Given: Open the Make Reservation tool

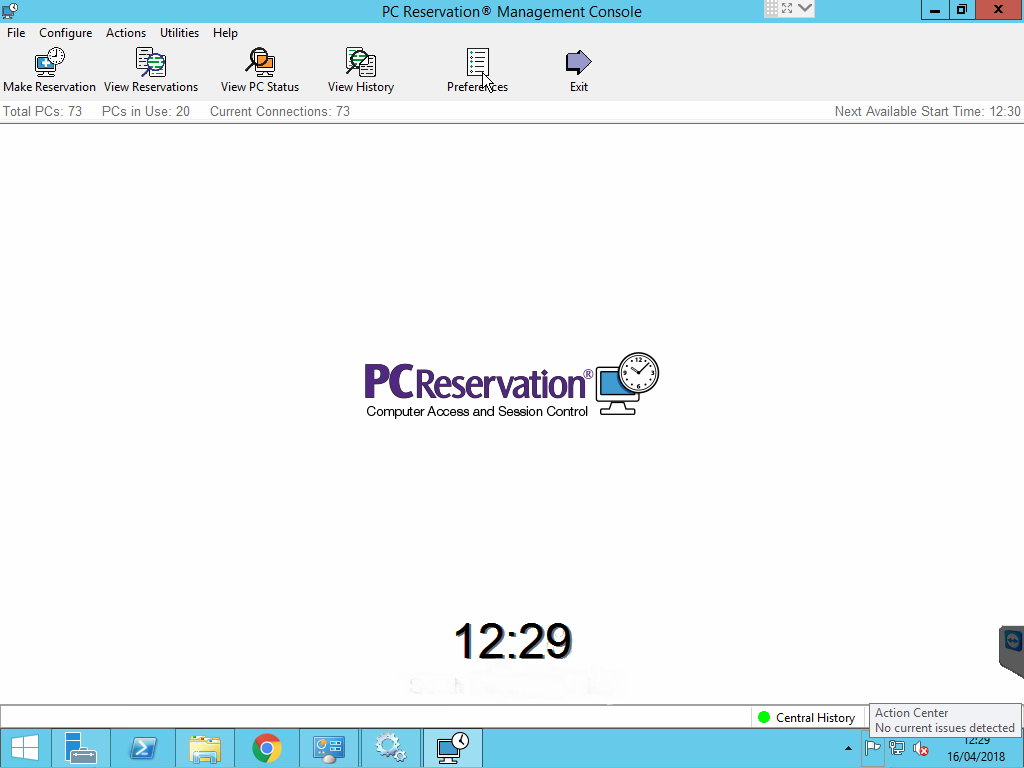Looking at the screenshot, I should tap(50, 71).
